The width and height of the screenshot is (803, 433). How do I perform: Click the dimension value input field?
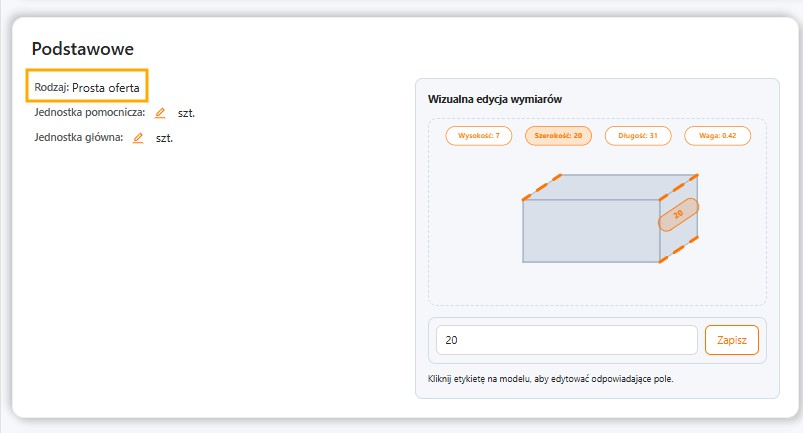(566, 340)
